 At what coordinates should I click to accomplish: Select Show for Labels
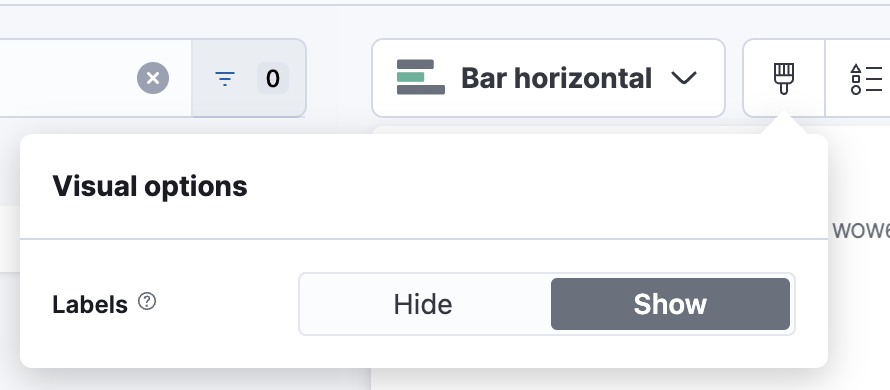click(x=670, y=304)
